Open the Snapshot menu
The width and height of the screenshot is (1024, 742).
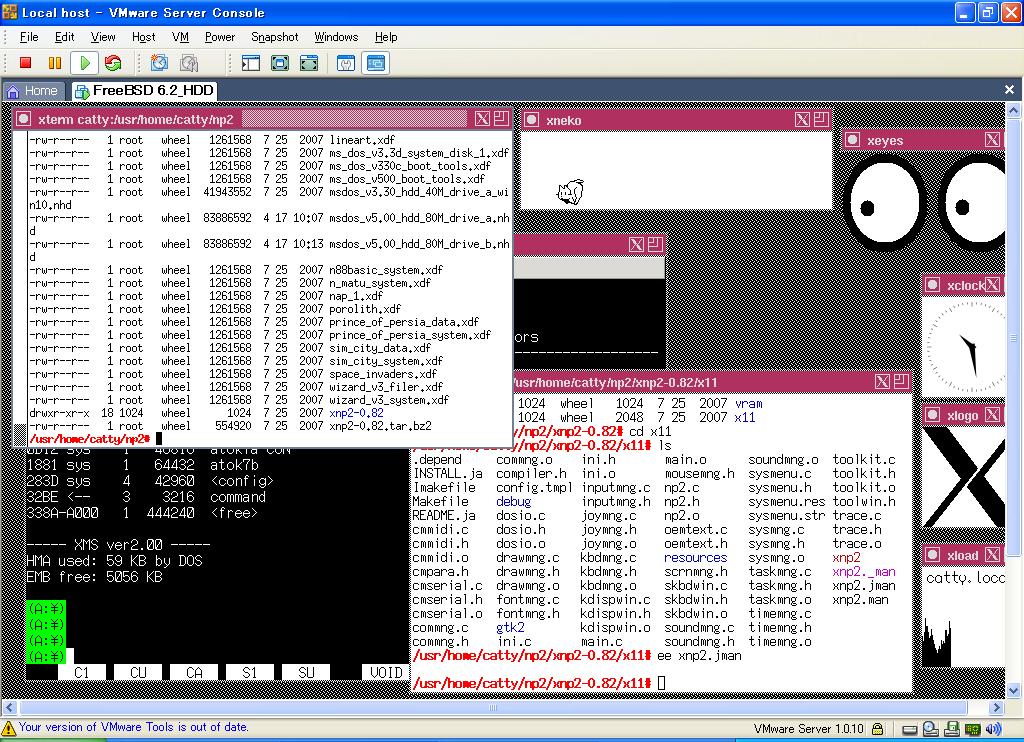point(274,37)
